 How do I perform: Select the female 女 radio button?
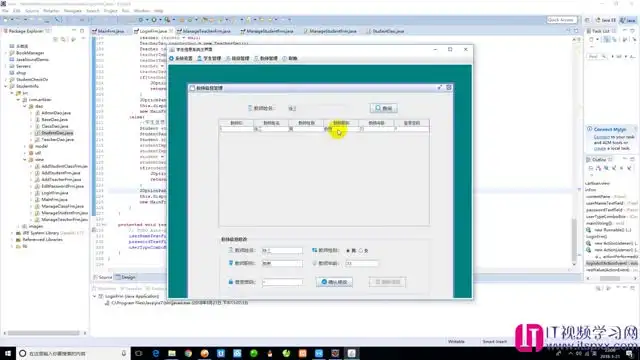point(361,251)
